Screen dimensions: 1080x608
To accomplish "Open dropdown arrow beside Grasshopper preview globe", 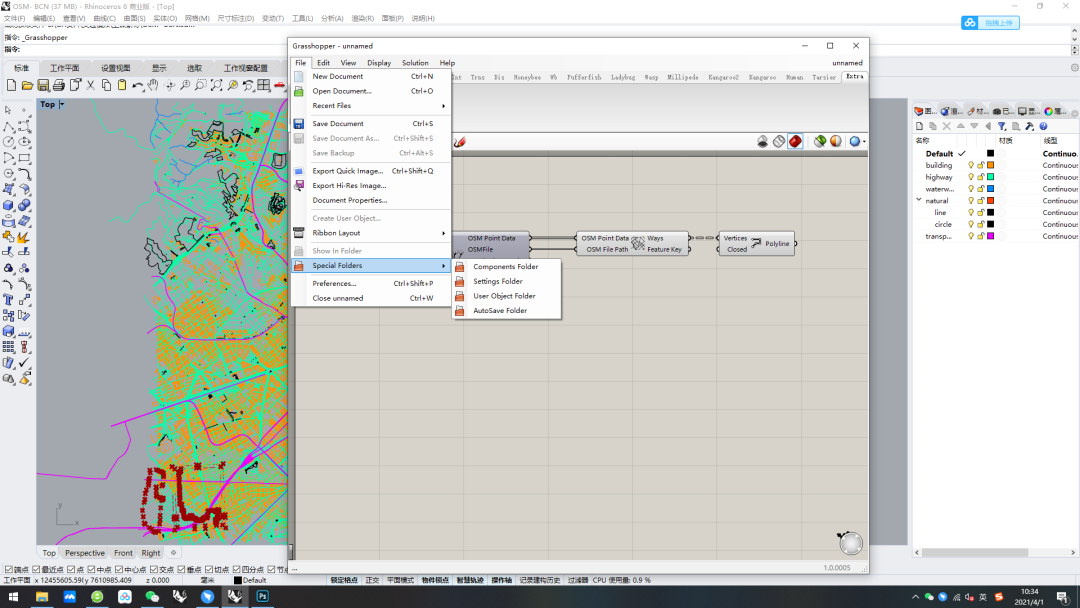I will (864, 141).
